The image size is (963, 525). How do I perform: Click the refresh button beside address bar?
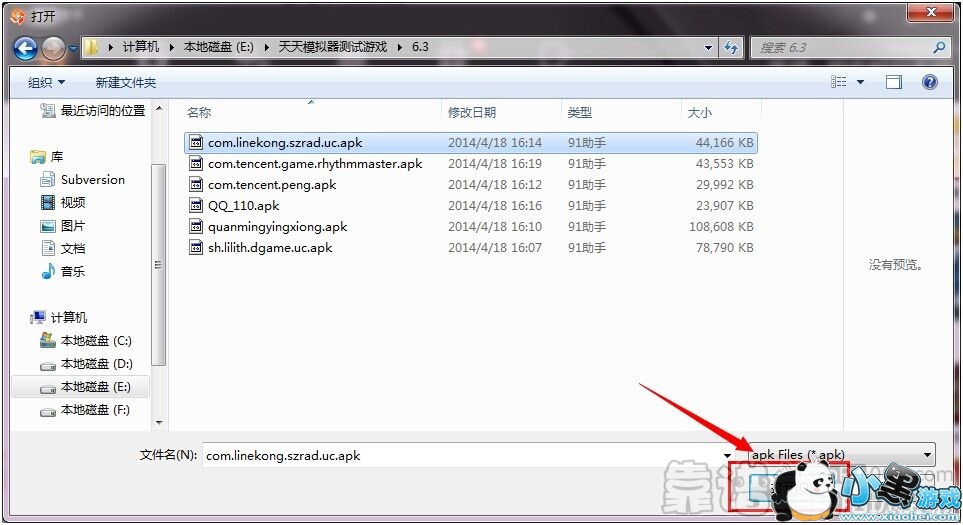[x=731, y=47]
